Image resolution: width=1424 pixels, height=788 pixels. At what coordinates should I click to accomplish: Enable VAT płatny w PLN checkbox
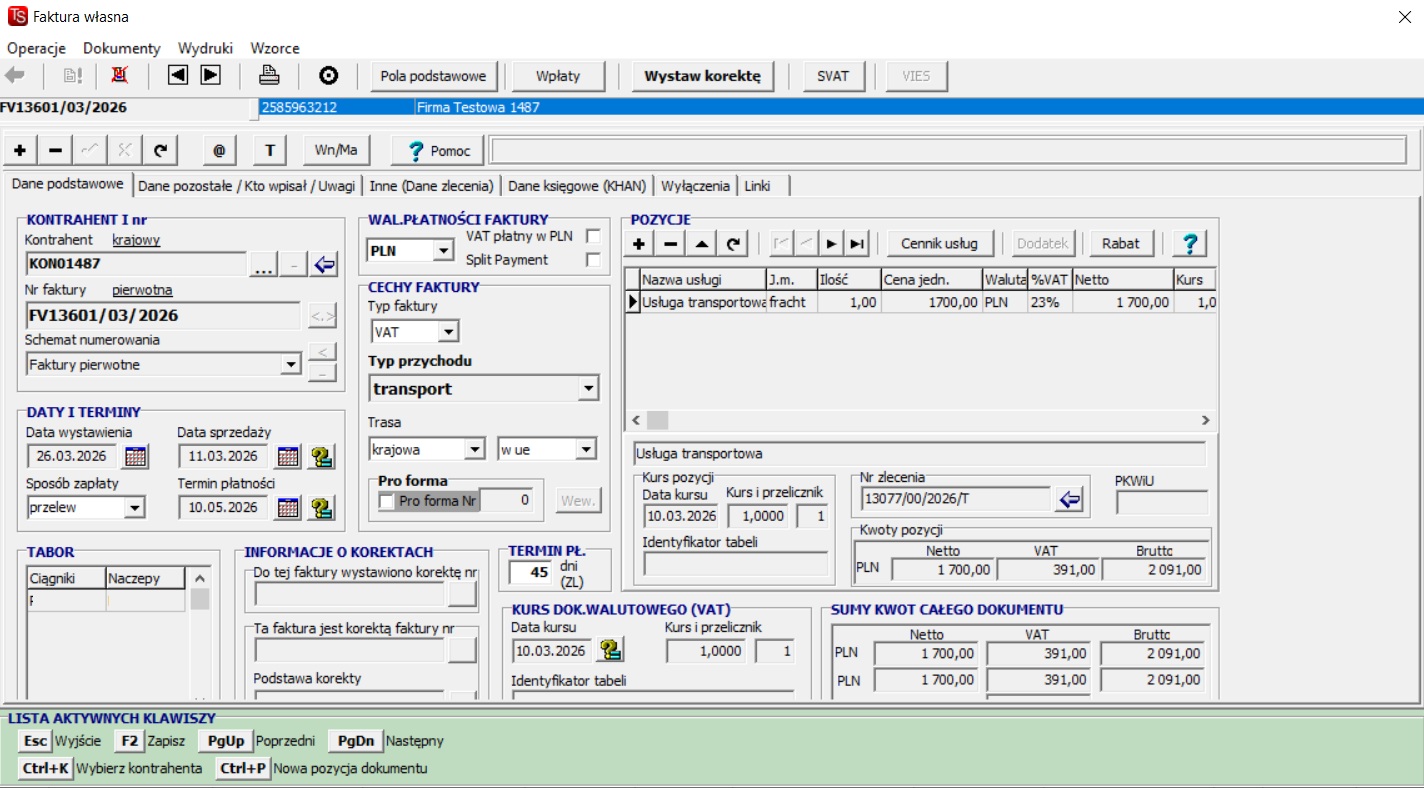click(593, 237)
